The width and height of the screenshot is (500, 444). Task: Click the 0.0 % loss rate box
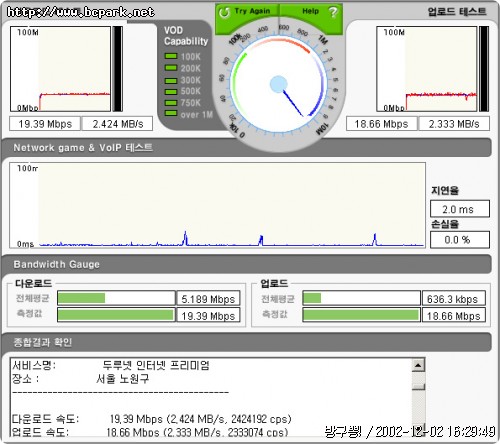460,240
